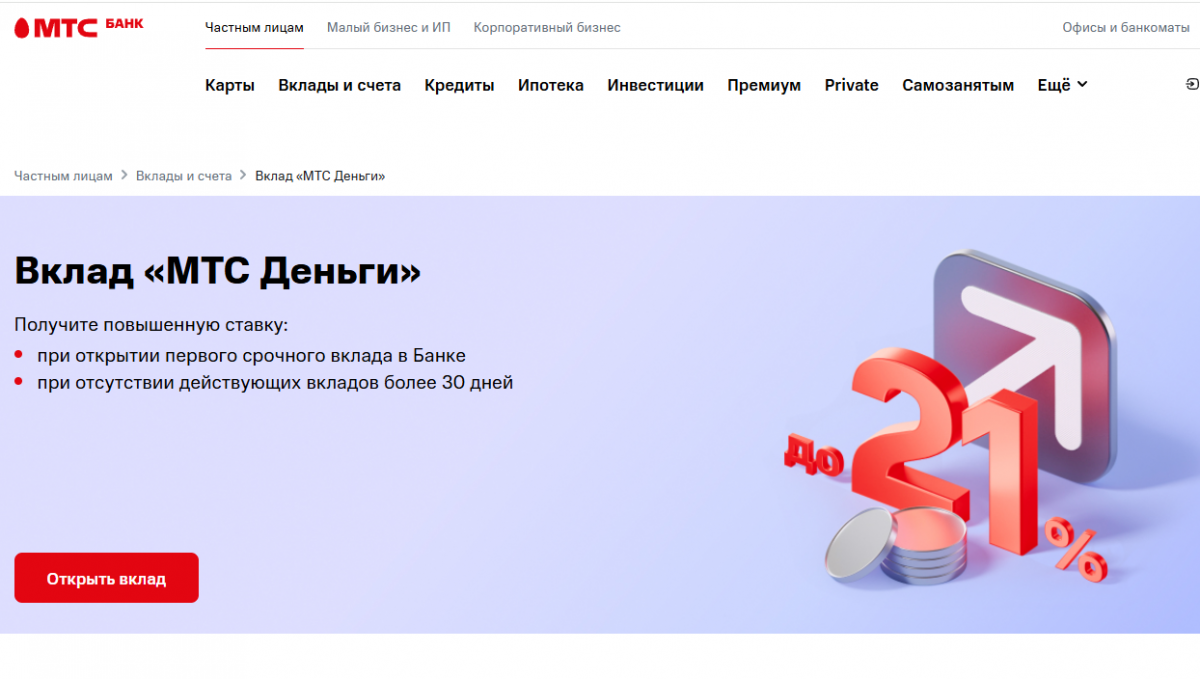Screen dimensions: 1200x679
Task: Click the login icon at right edge
Action: (1192, 85)
